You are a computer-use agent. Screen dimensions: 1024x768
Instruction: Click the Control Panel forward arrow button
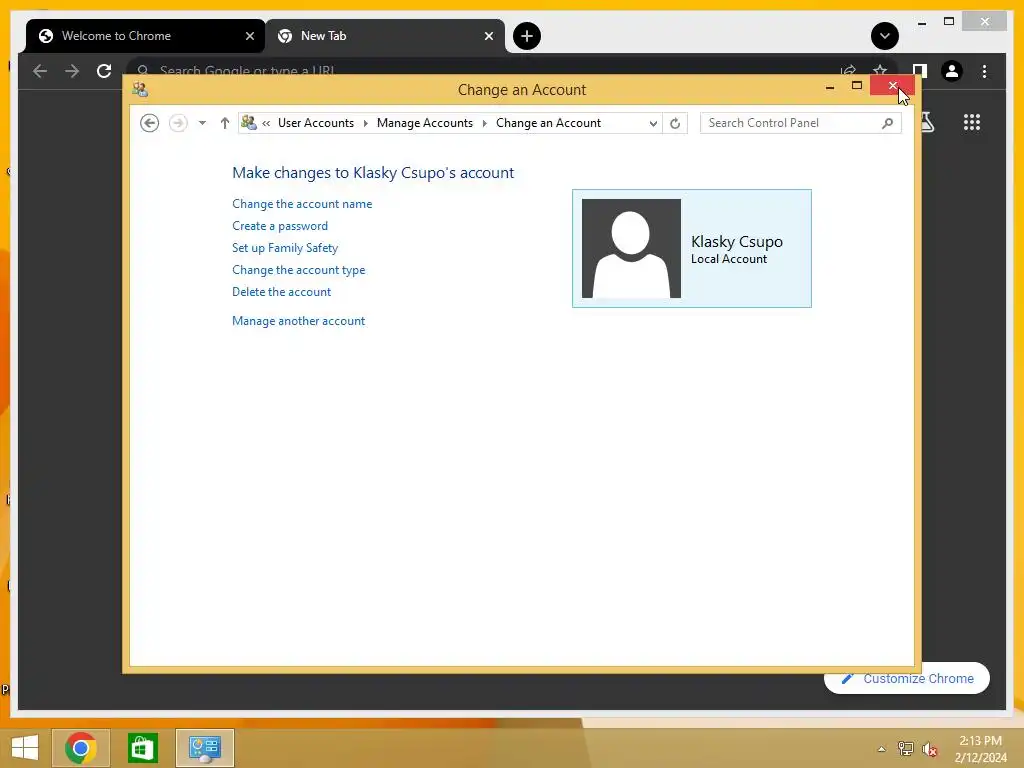(178, 123)
